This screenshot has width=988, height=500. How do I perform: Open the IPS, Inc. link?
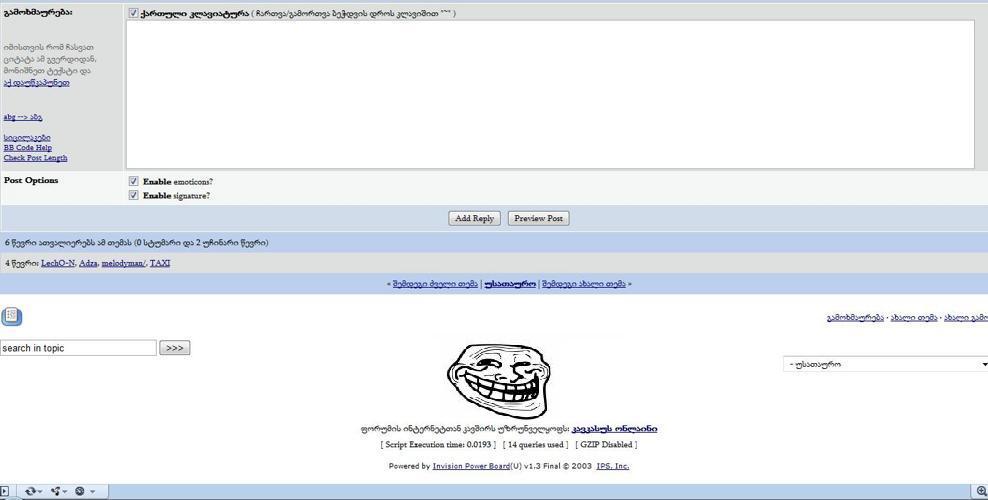point(612,466)
